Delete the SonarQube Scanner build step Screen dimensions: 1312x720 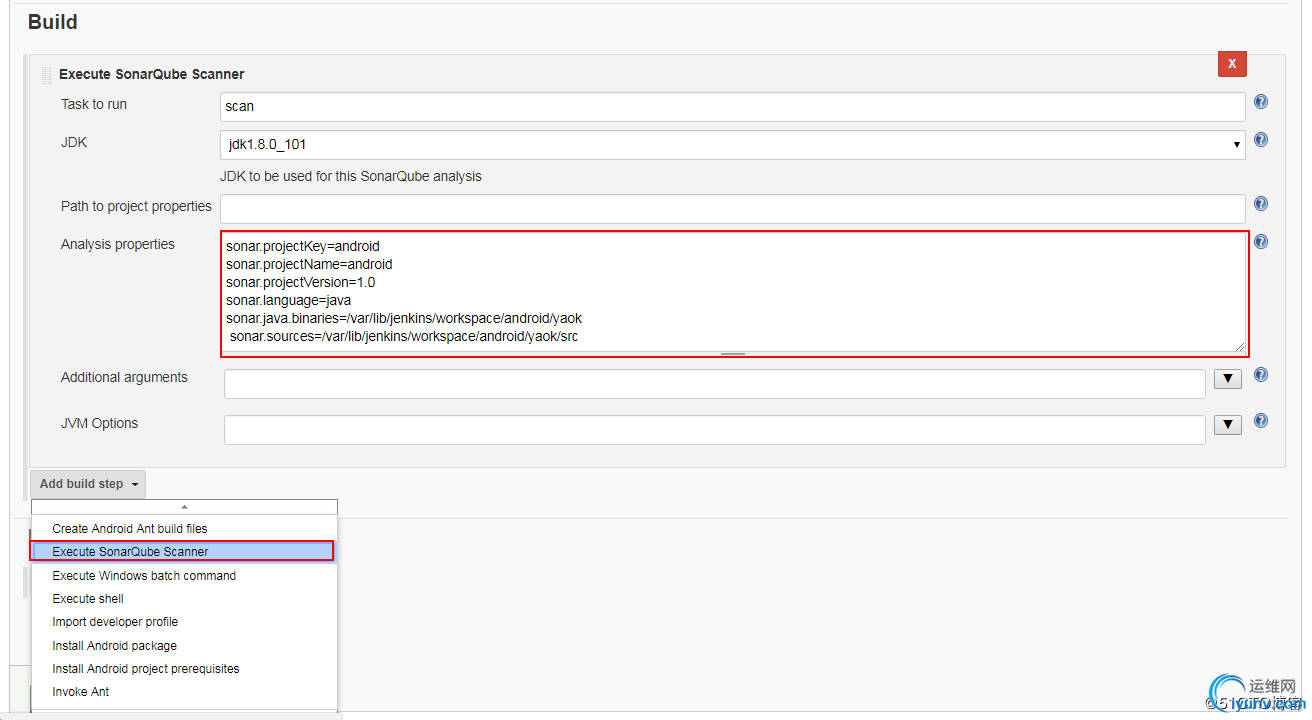tap(1232, 64)
